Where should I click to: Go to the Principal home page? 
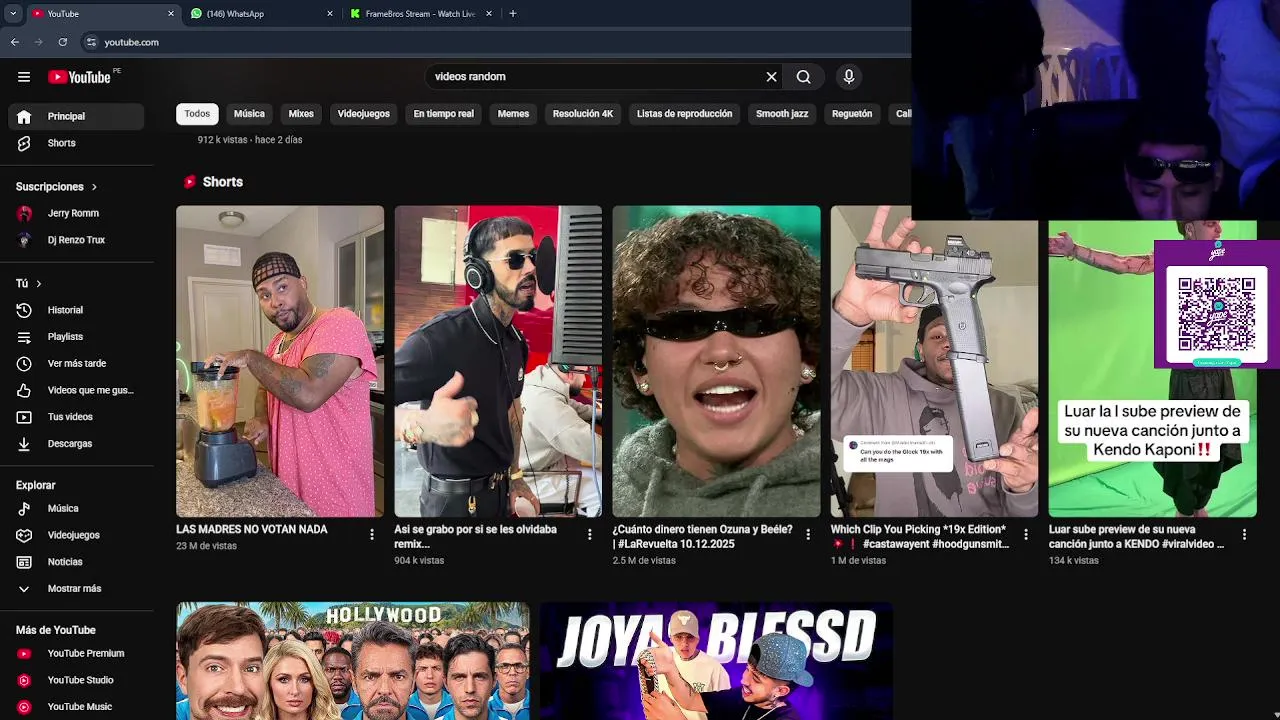click(76, 116)
